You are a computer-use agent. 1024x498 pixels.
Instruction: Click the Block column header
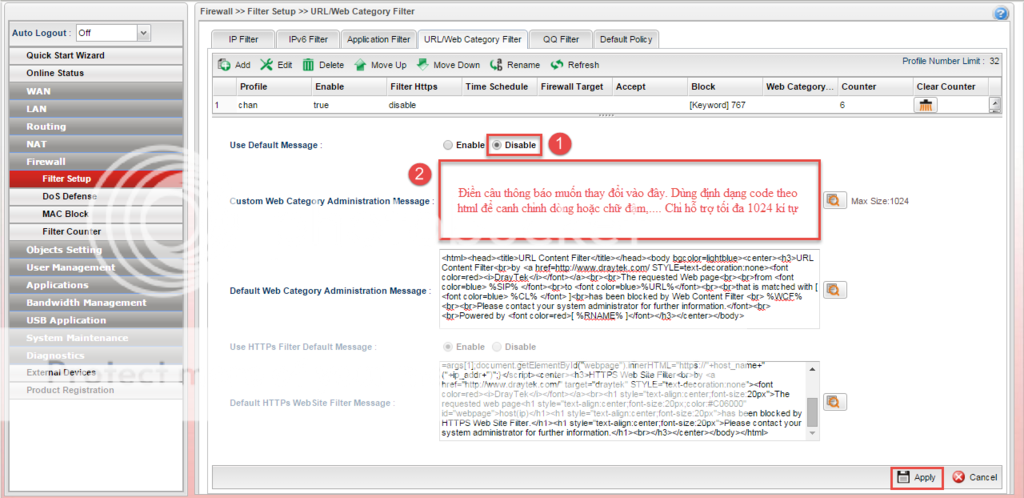click(x=724, y=86)
